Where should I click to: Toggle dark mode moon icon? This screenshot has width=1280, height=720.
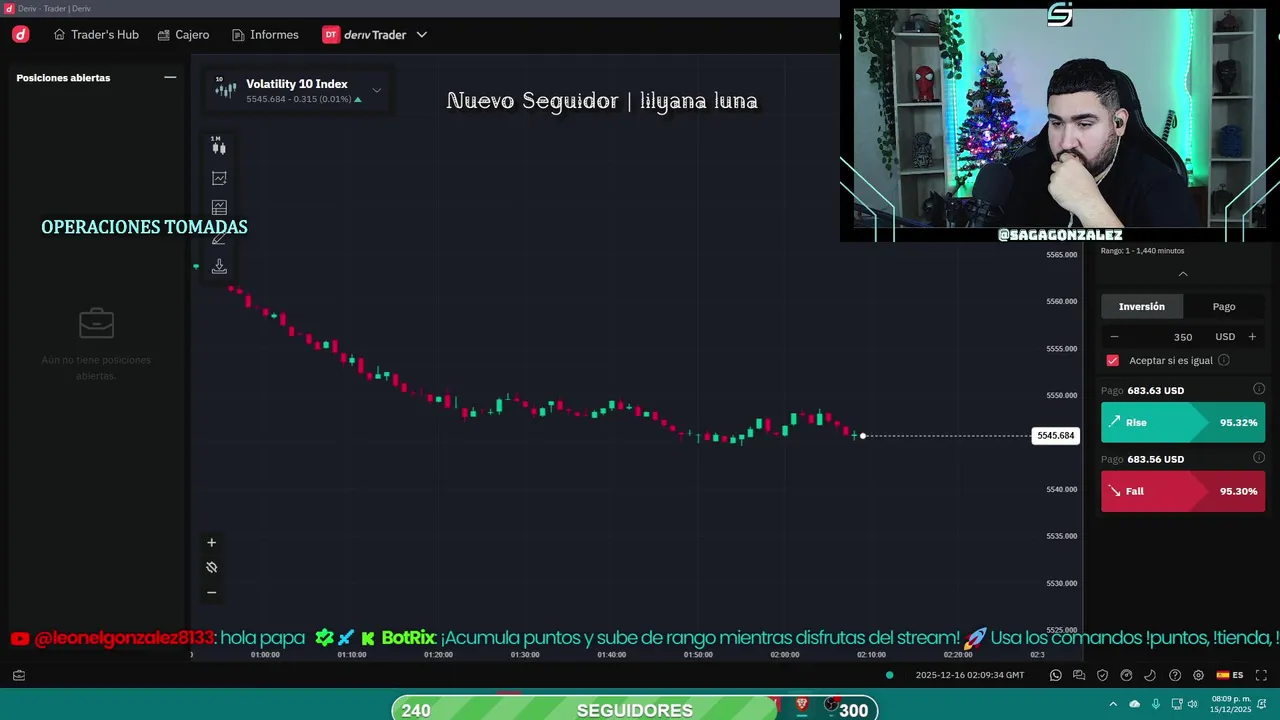point(1150,675)
